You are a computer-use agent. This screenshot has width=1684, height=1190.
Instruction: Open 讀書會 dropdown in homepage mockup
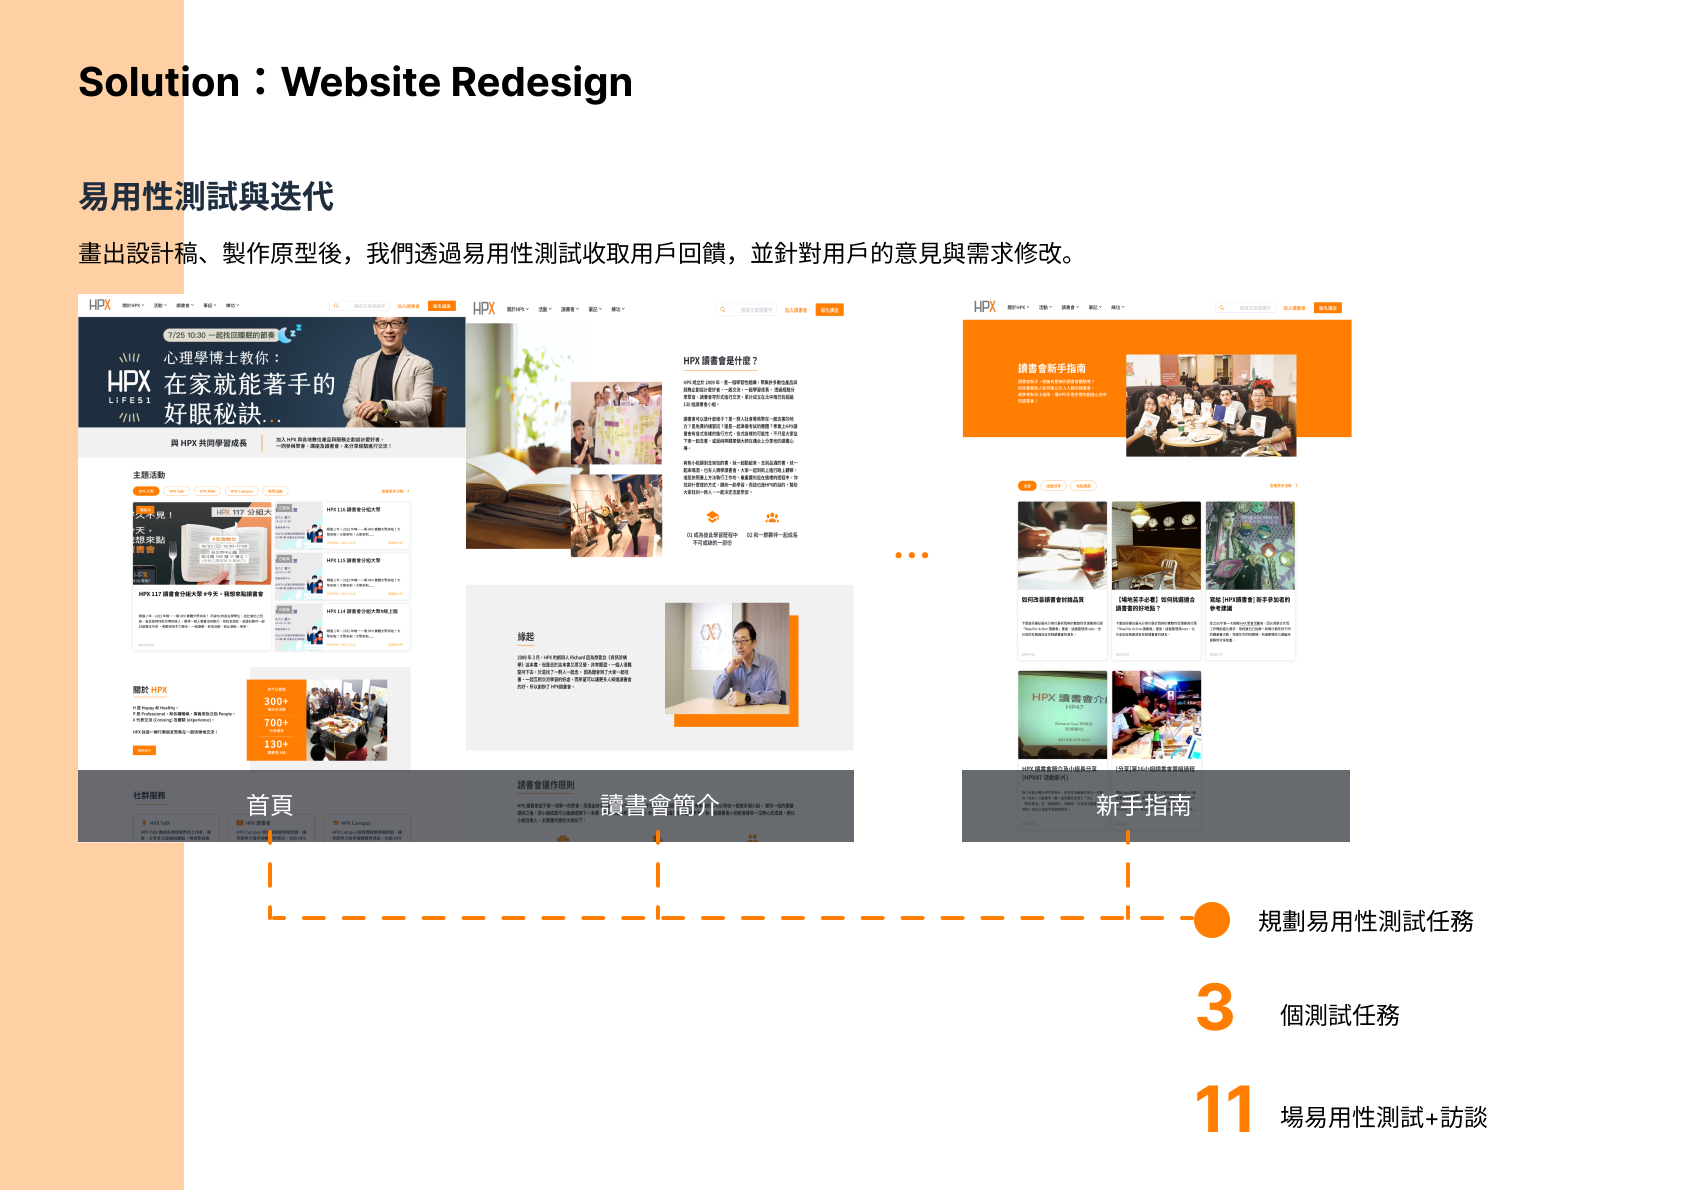[x=185, y=306]
